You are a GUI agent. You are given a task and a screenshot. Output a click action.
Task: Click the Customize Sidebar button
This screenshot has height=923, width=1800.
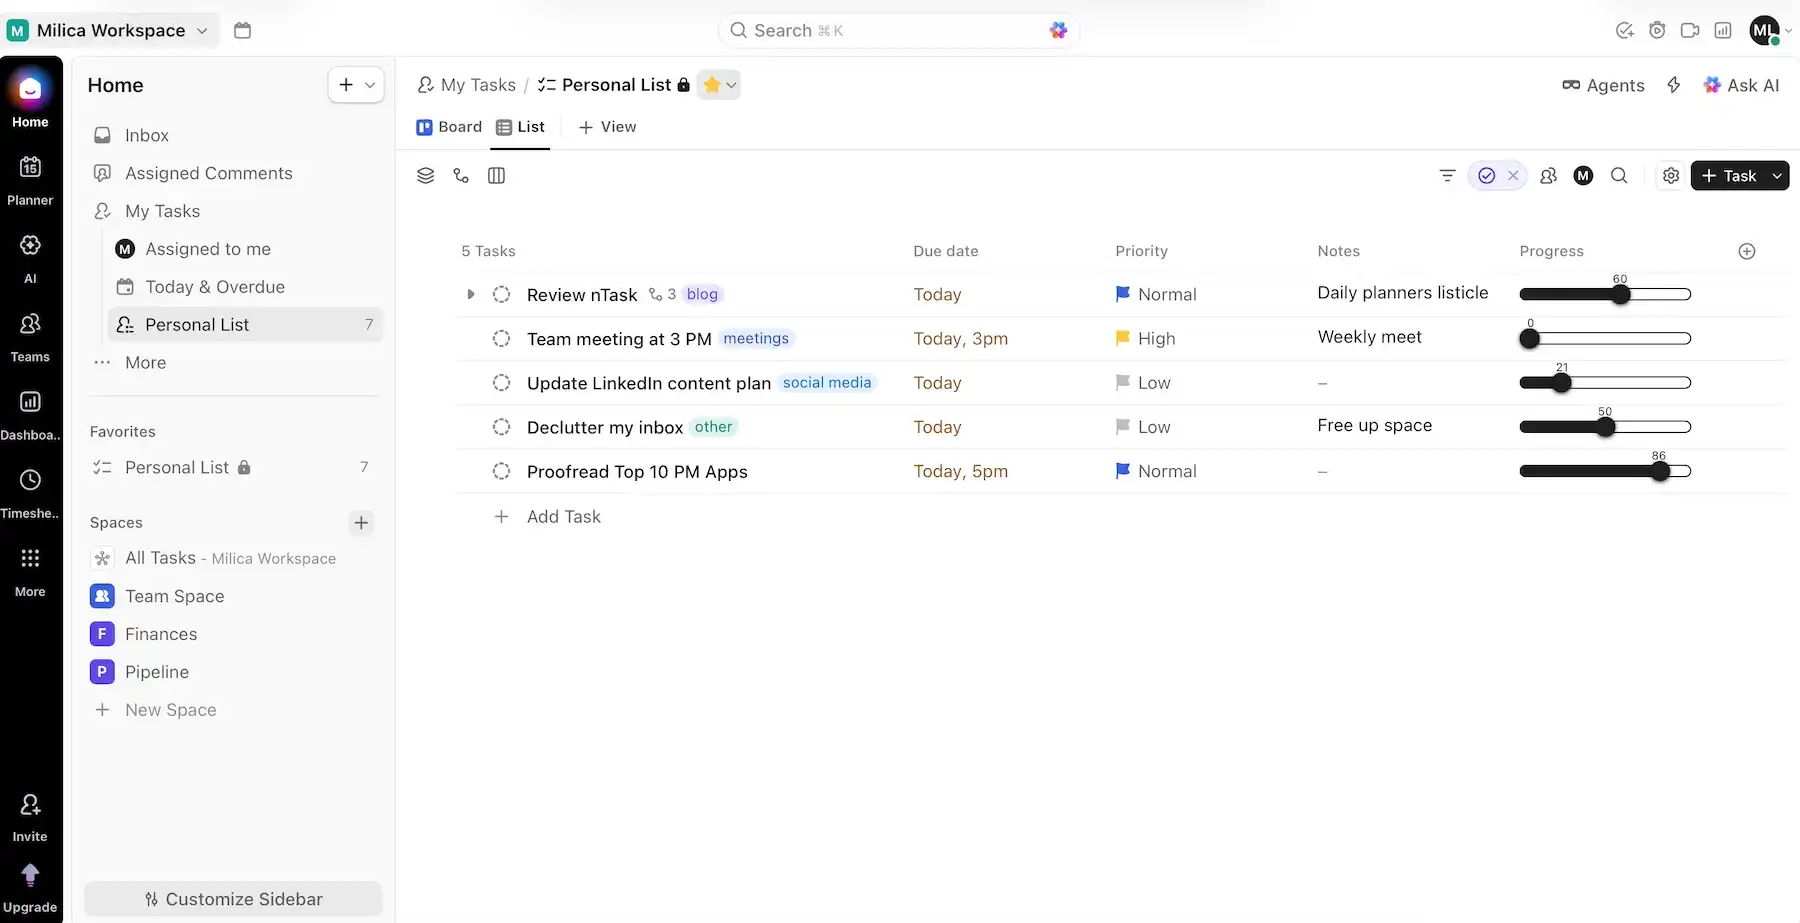[233, 899]
